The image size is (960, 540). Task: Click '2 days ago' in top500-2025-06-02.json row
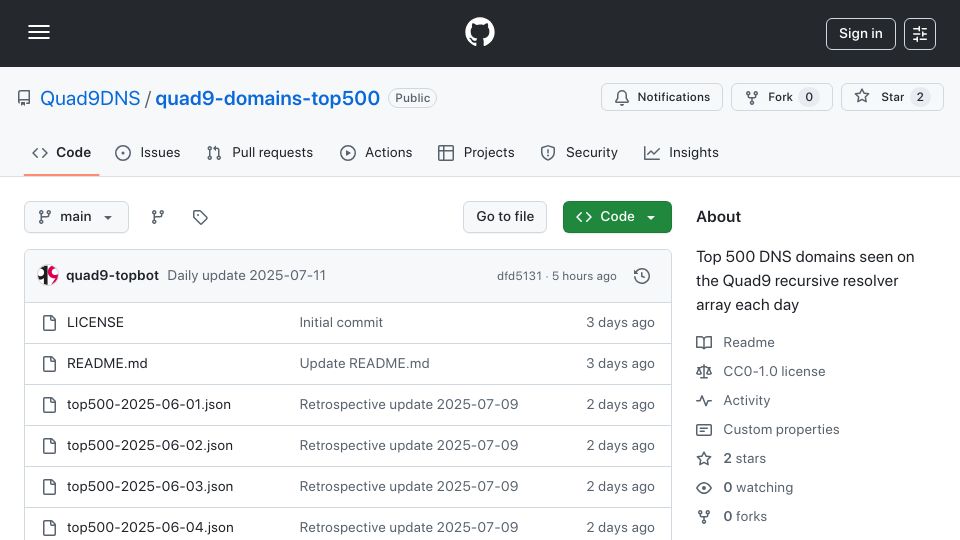(x=620, y=446)
